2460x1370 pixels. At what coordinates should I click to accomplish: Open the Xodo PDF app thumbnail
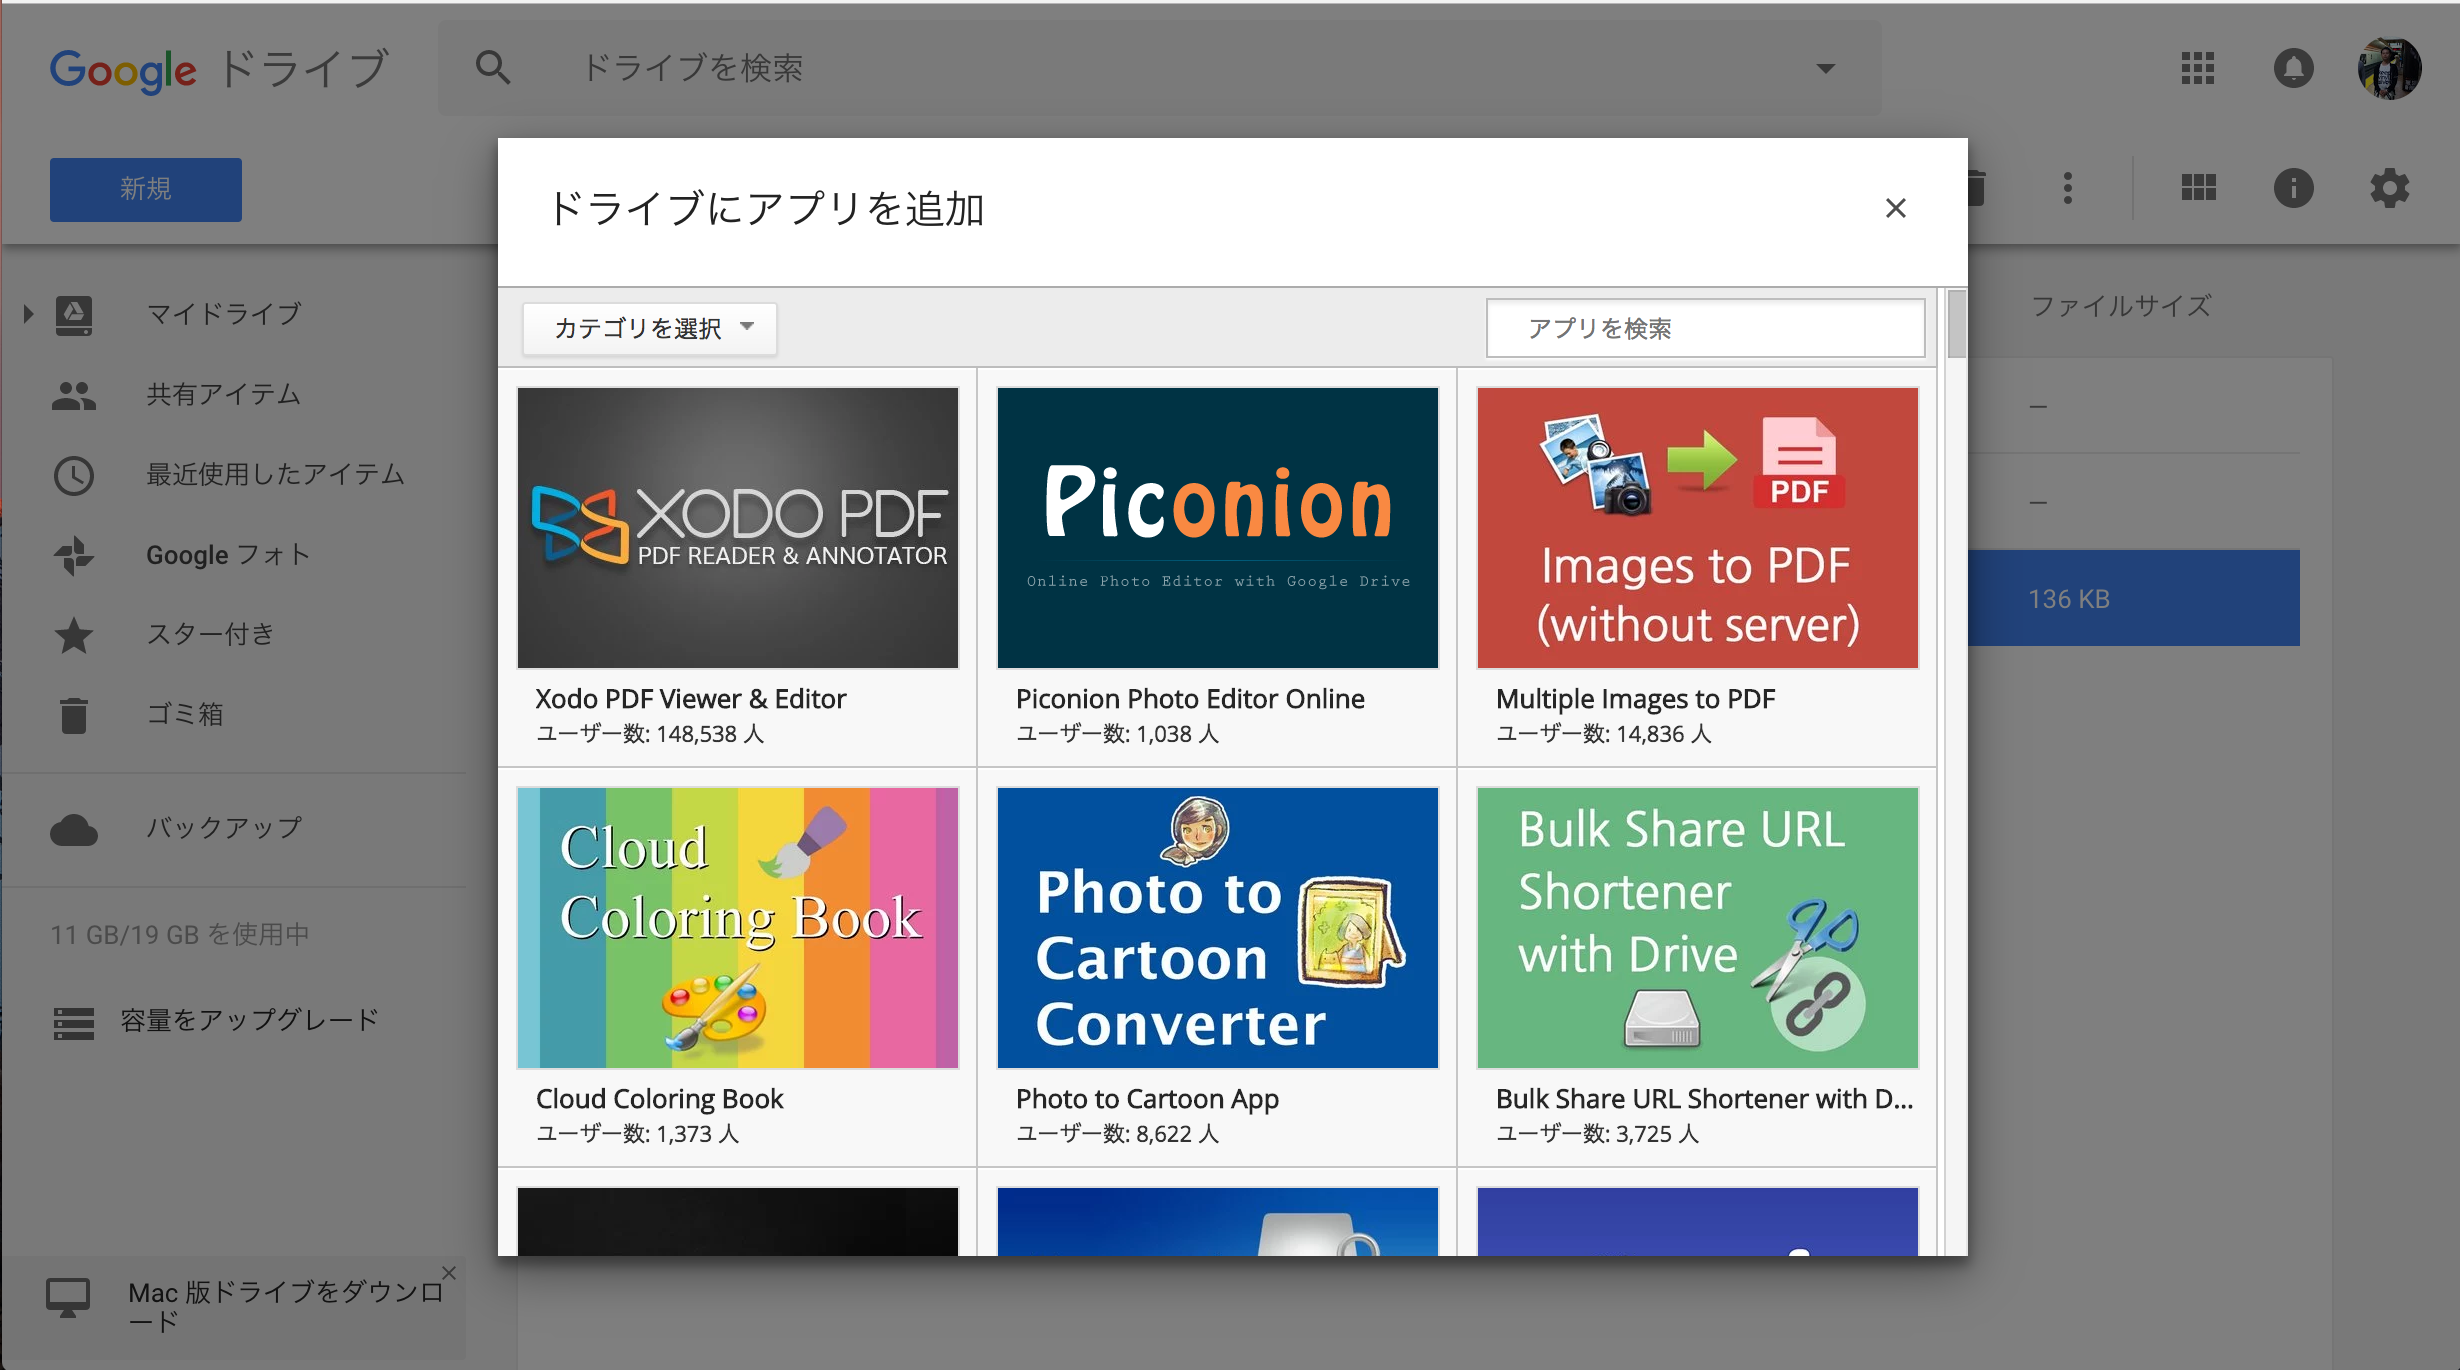pos(738,528)
